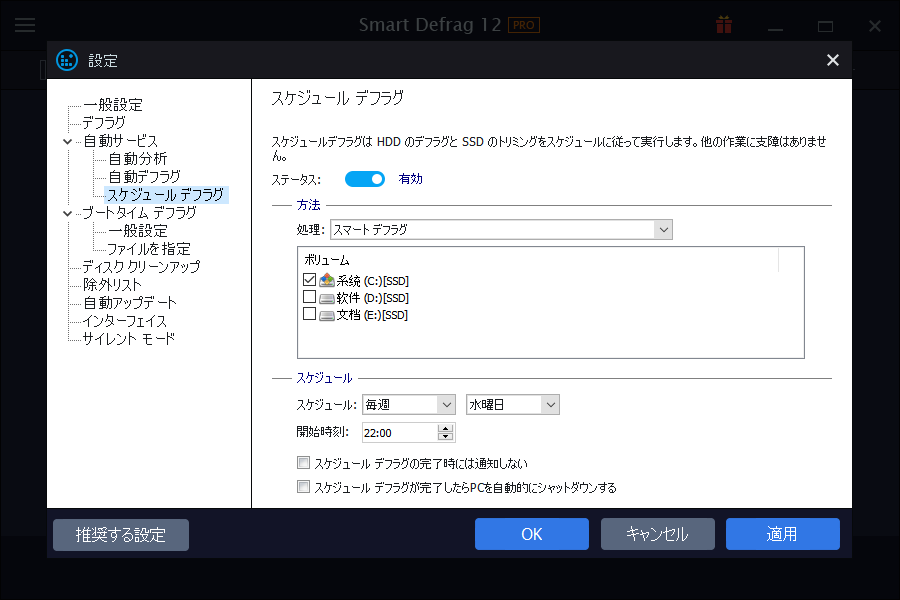Select インターフェイス tree item
The height and width of the screenshot is (600, 900).
125,321
